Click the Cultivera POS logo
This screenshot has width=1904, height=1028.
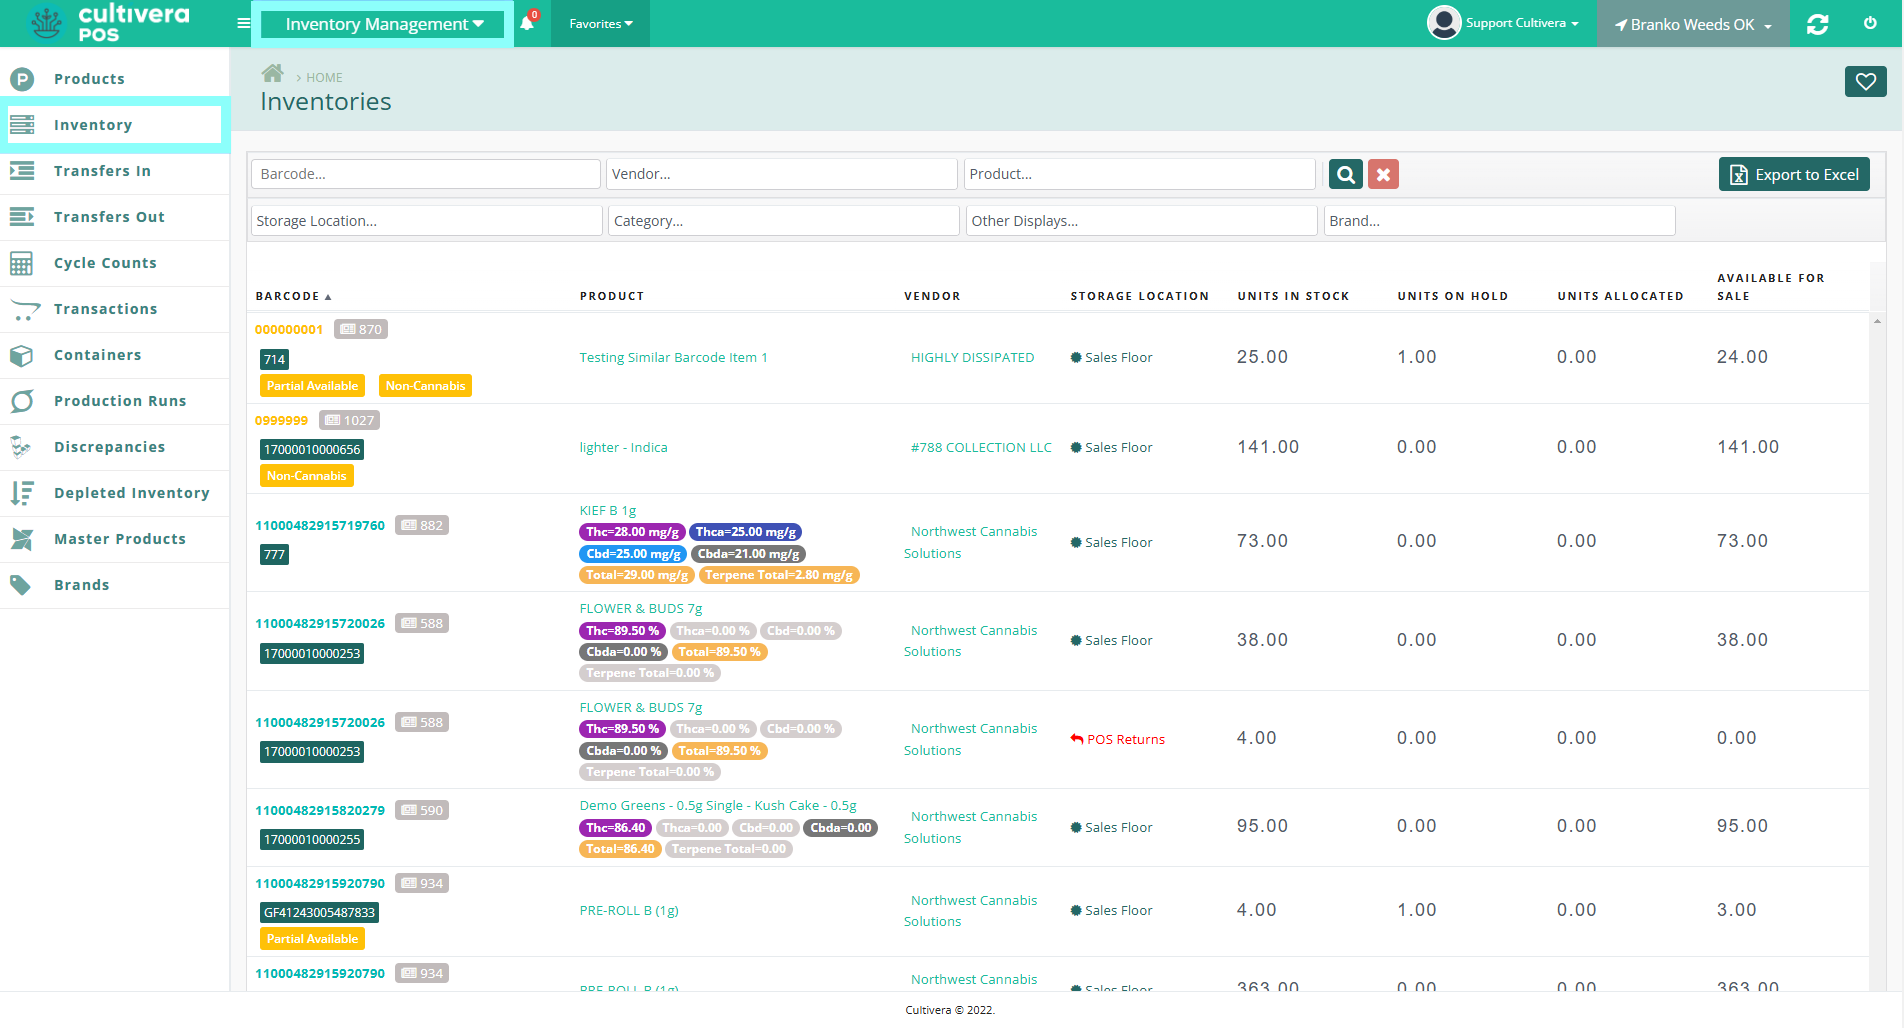click(x=108, y=23)
